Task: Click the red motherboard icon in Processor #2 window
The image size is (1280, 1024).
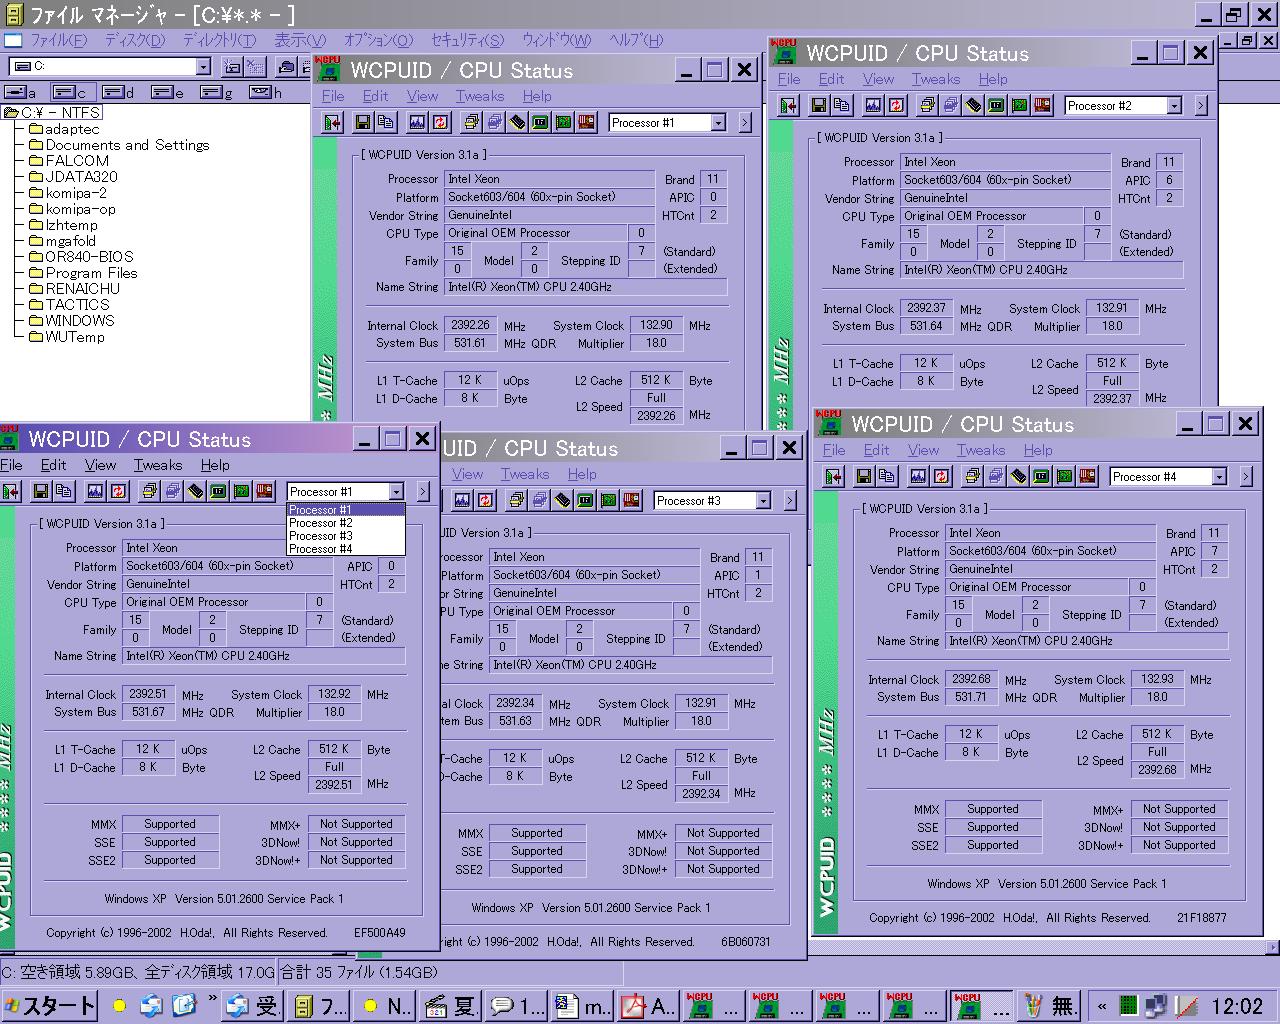Action: (1043, 105)
